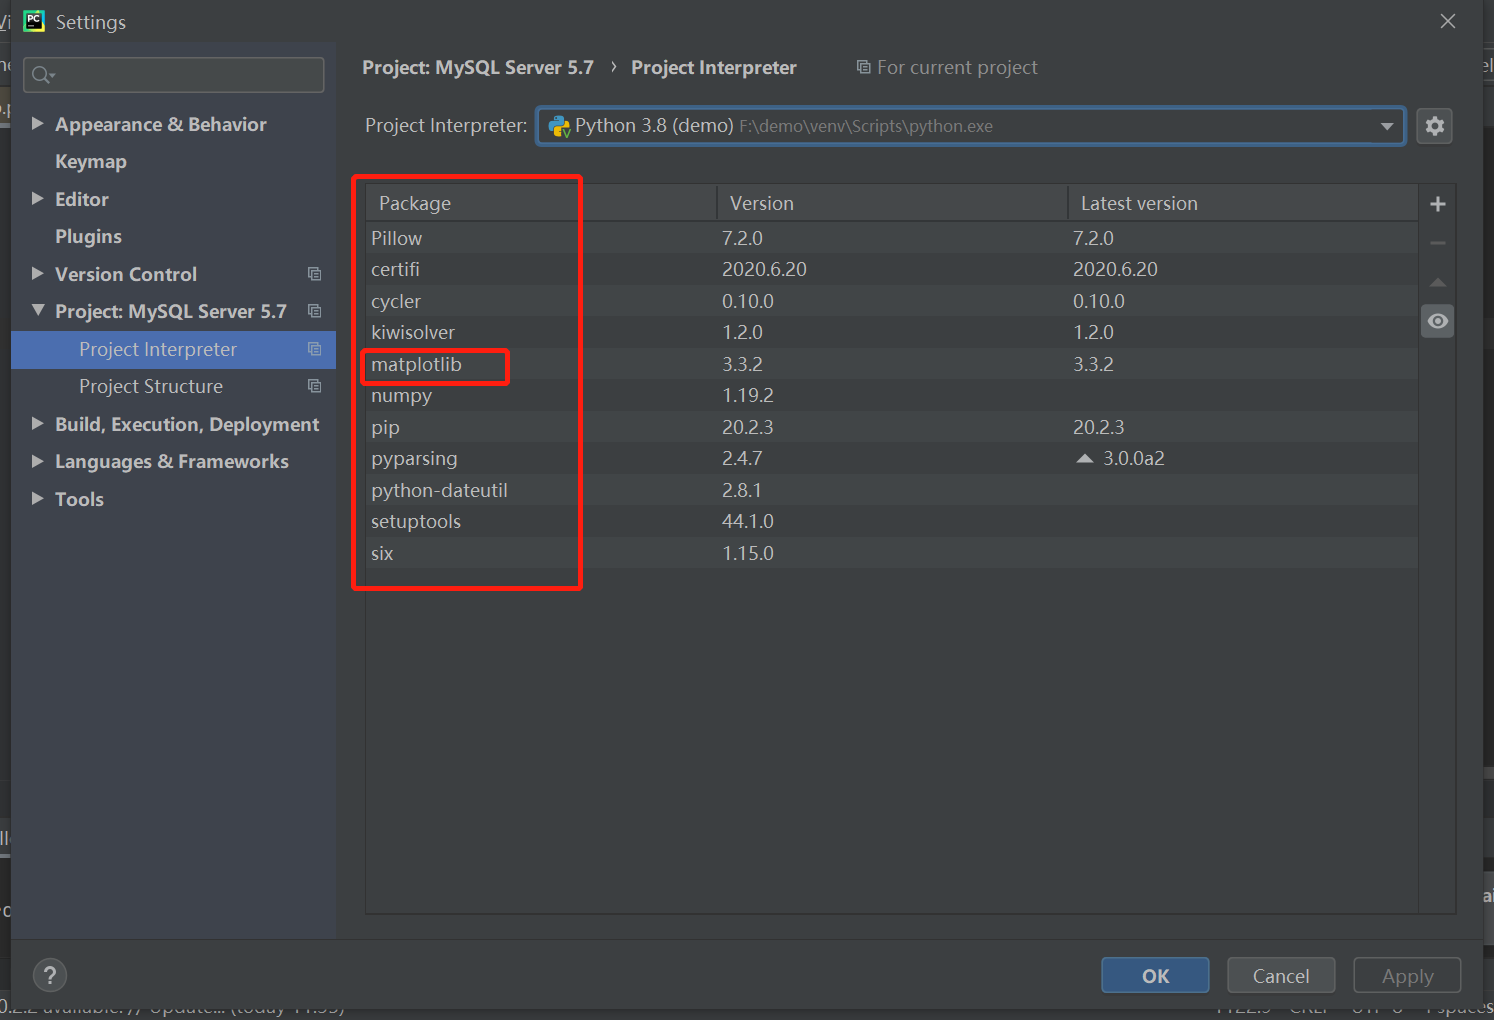Collapse the Project: MySQL Server 5.7 section

pyautogui.click(x=37, y=311)
